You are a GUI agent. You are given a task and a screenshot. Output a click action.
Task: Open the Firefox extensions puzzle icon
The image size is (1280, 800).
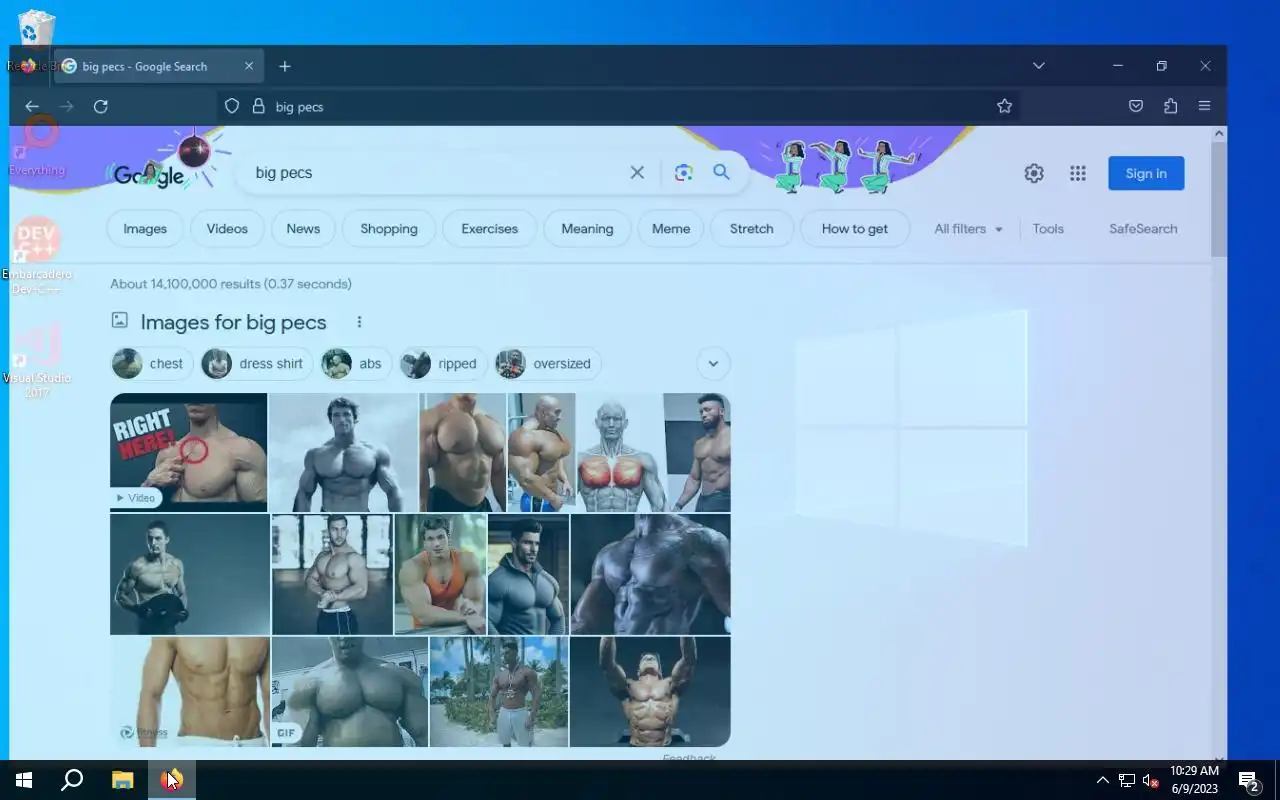point(1170,106)
